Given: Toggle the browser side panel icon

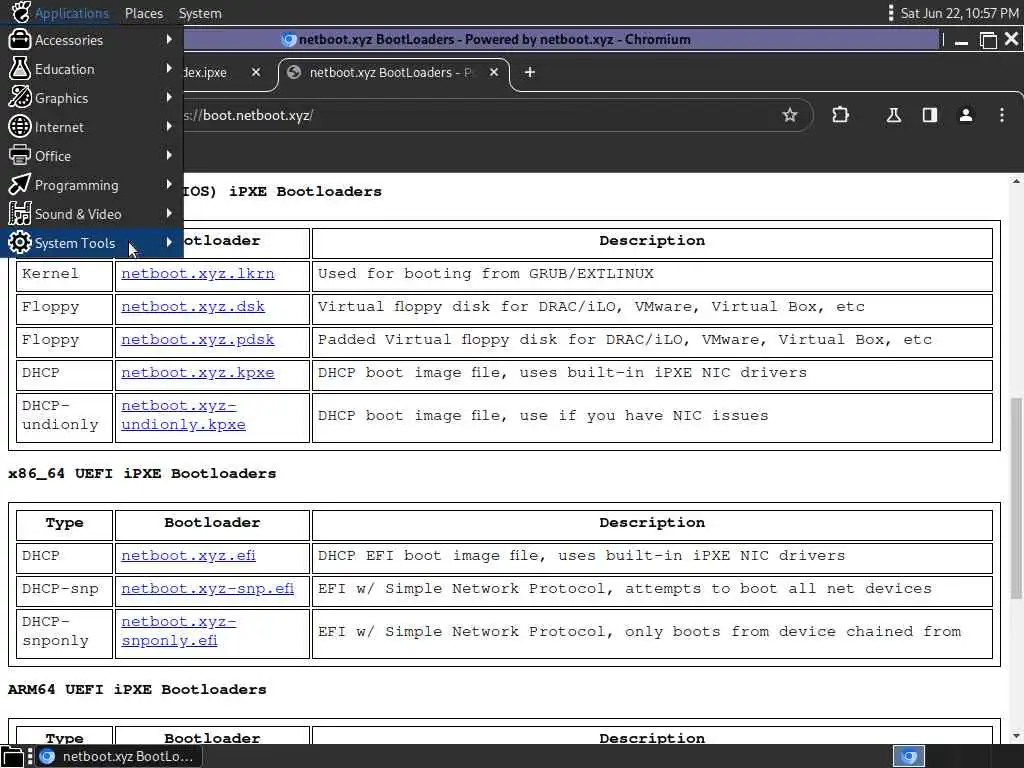Looking at the screenshot, I should point(930,116).
